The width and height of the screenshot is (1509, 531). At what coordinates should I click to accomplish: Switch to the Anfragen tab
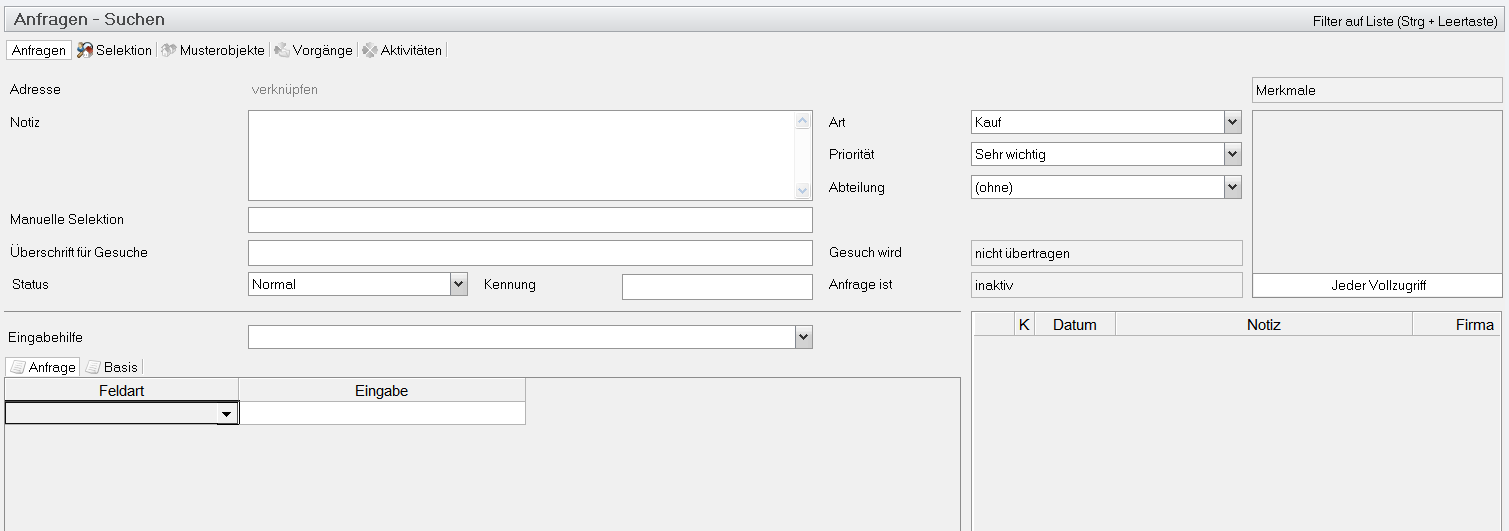(39, 50)
